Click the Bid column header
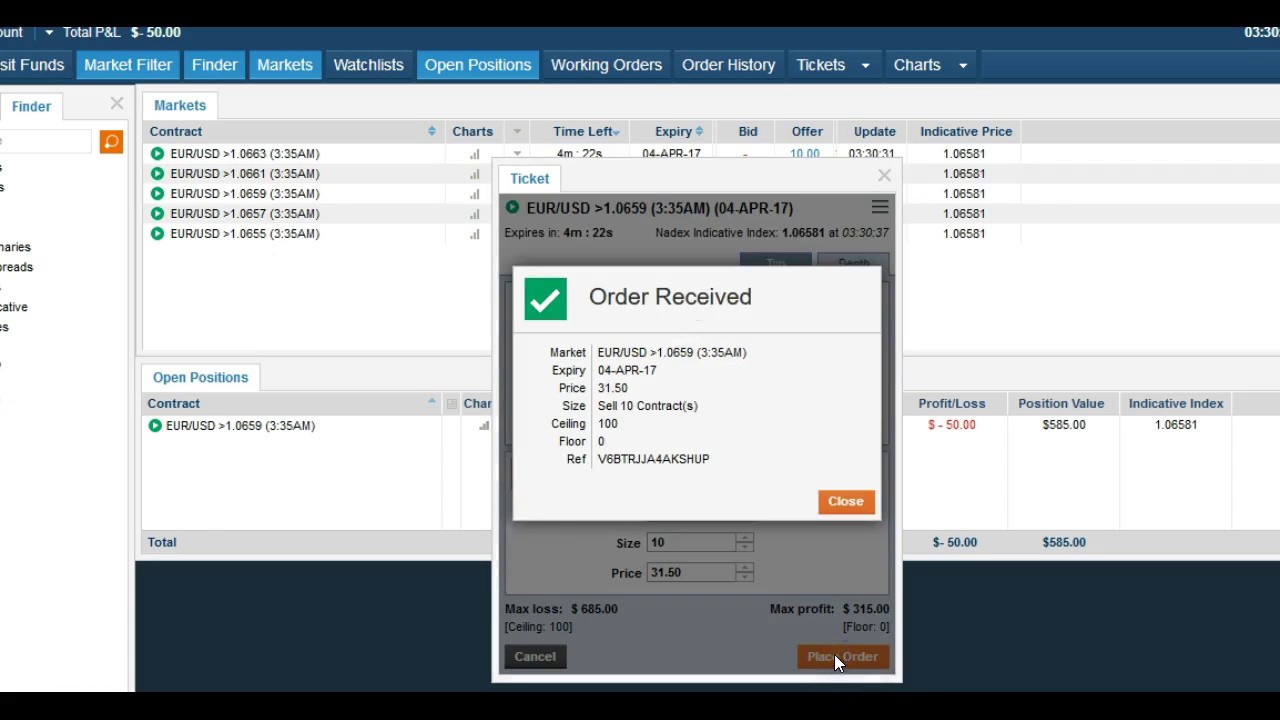 coord(748,132)
